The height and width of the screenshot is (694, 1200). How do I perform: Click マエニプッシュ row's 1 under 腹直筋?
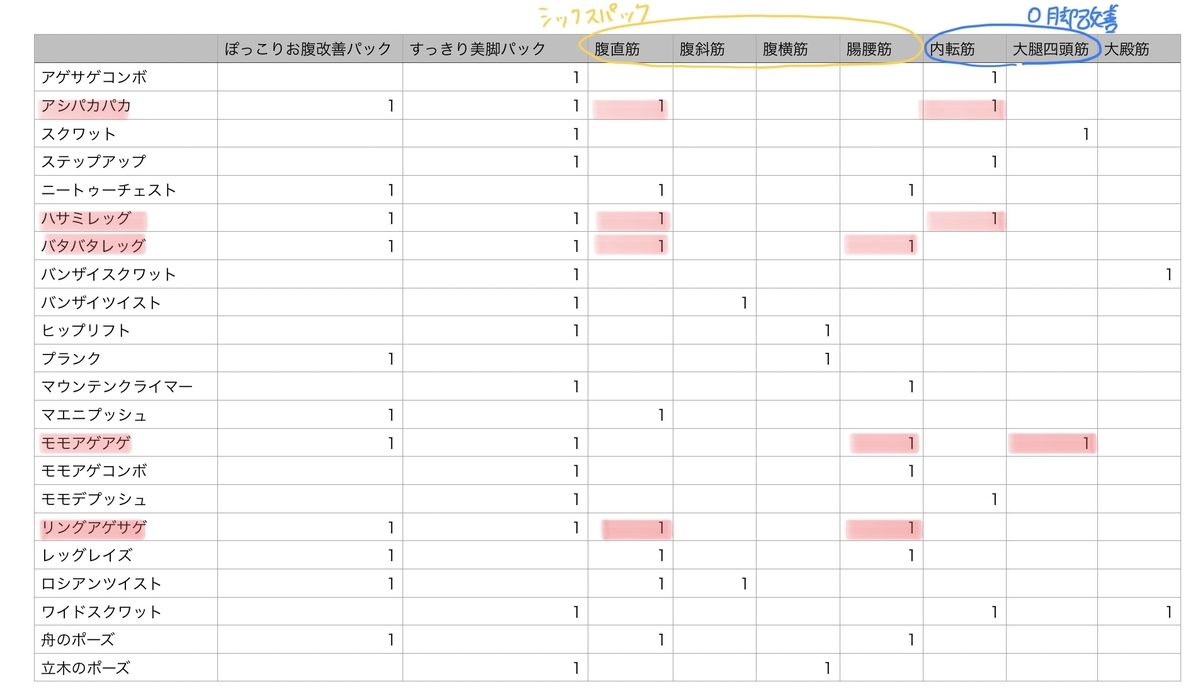[x=661, y=414]
